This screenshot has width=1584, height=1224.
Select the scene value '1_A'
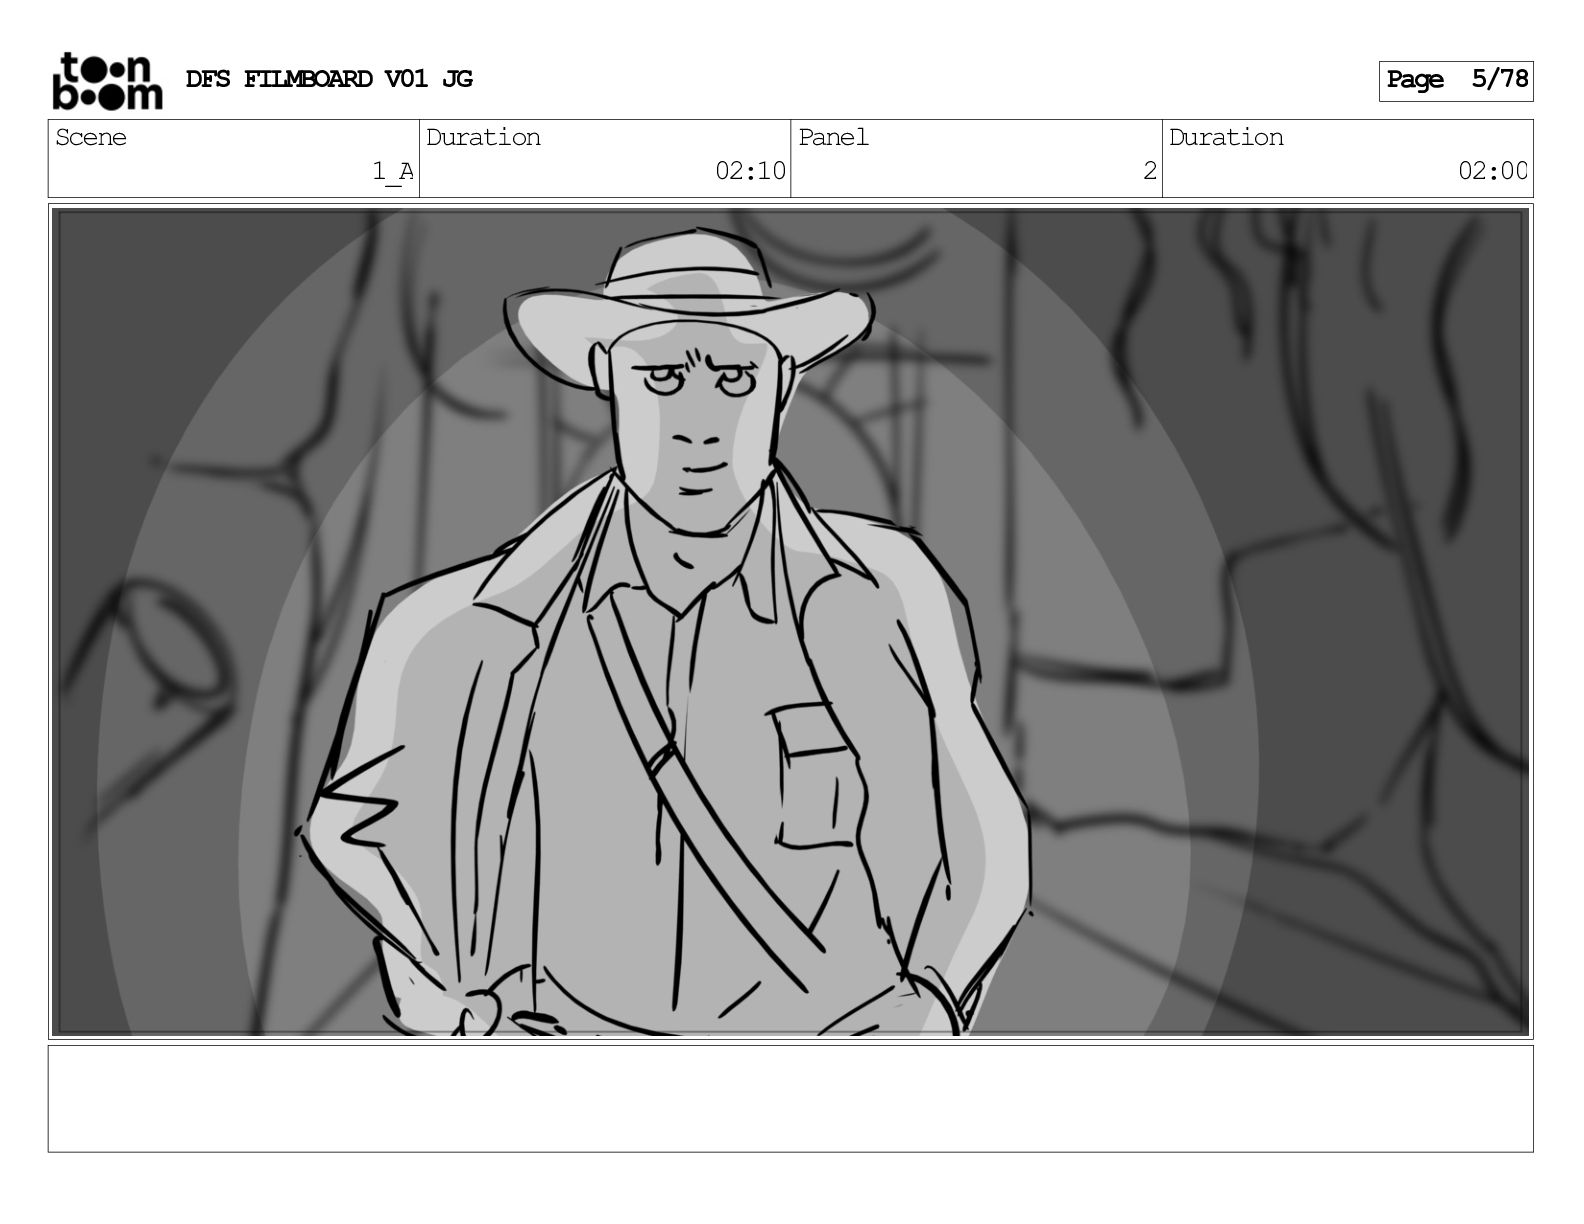click(393, 171)
